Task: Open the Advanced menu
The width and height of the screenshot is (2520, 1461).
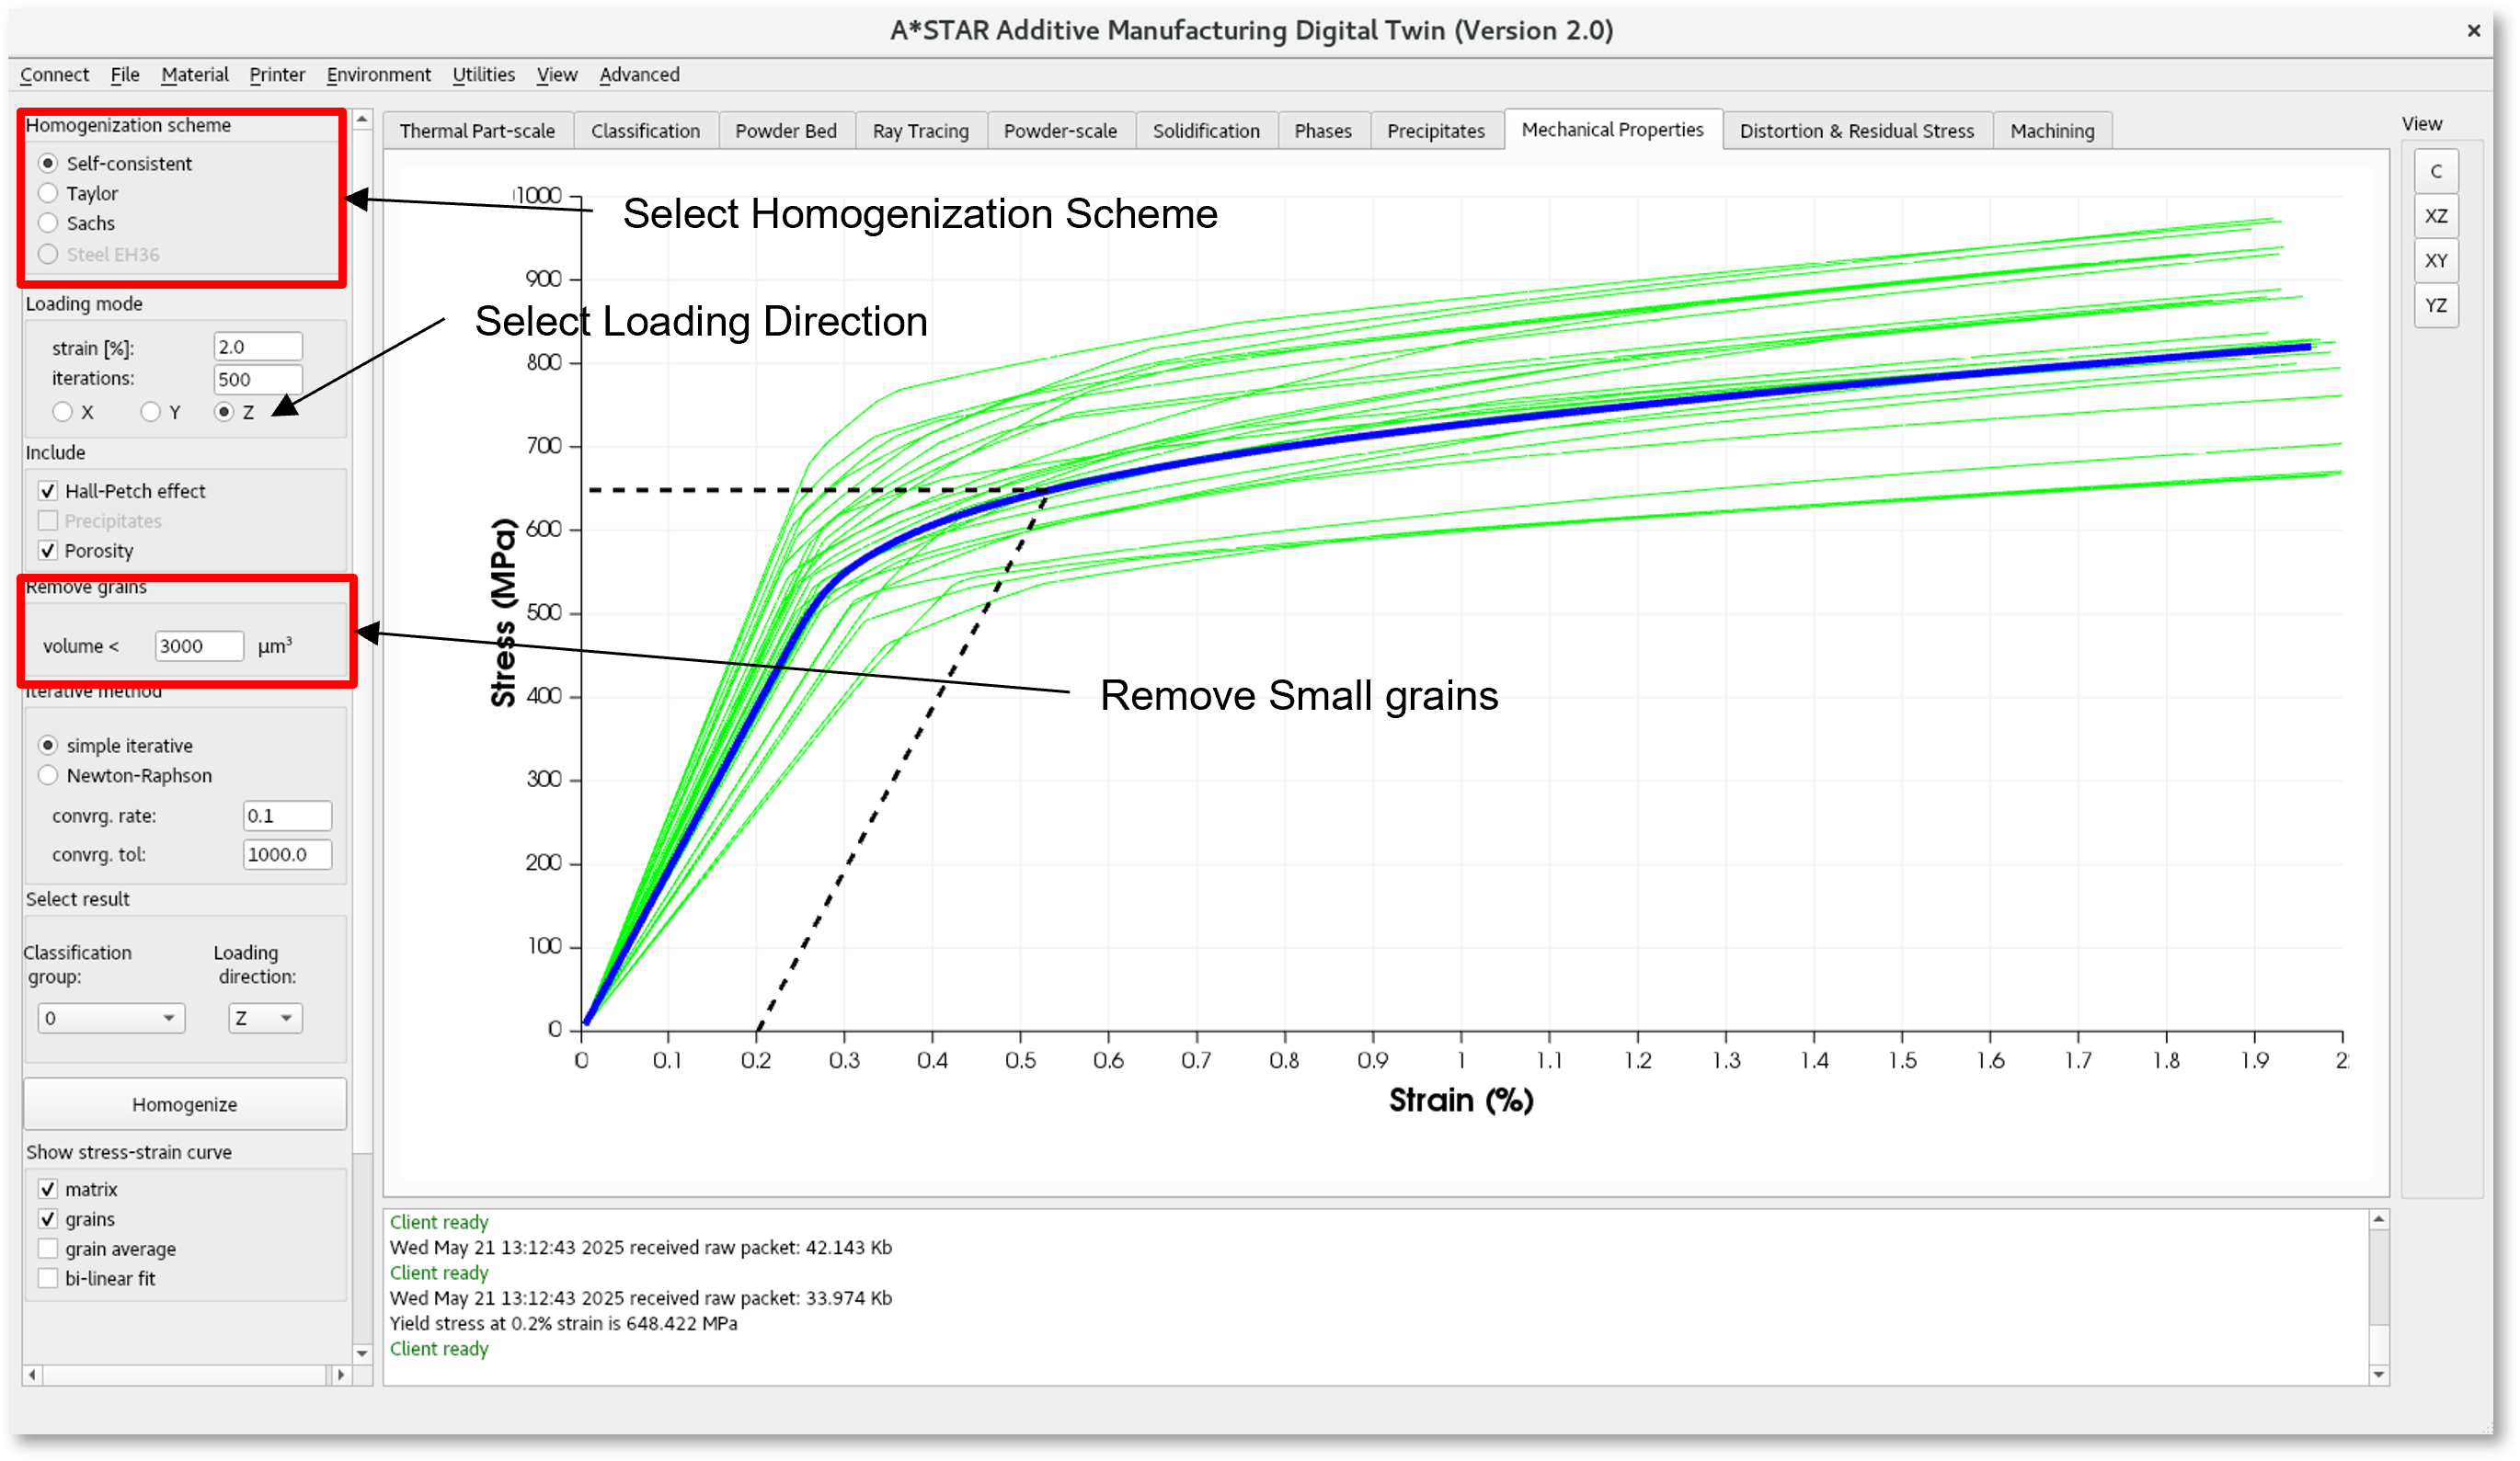Action: tap(640, 75)
